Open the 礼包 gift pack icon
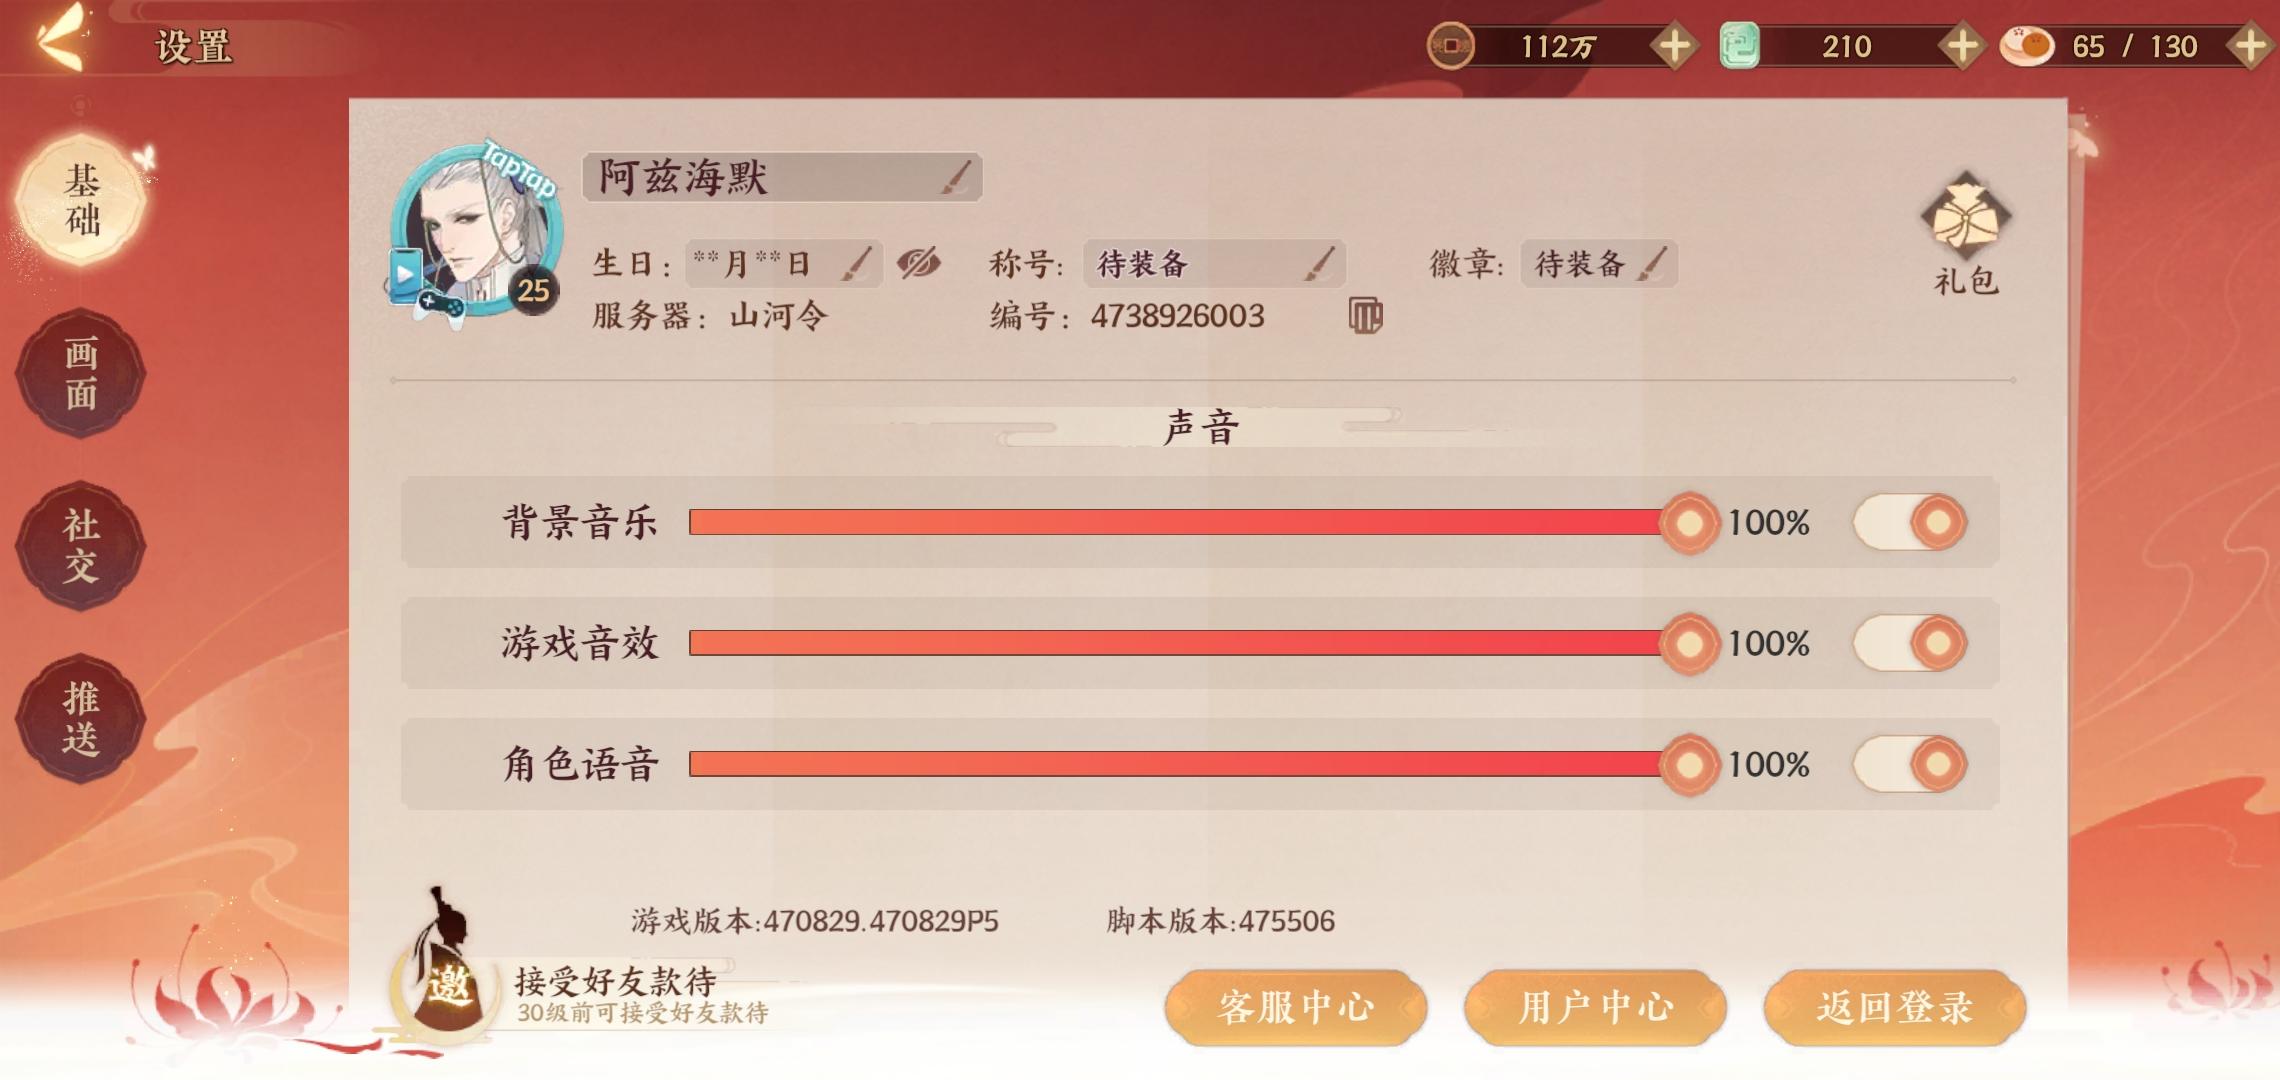Screen dimensions: 2280x1080 [x=1965, y=220]
